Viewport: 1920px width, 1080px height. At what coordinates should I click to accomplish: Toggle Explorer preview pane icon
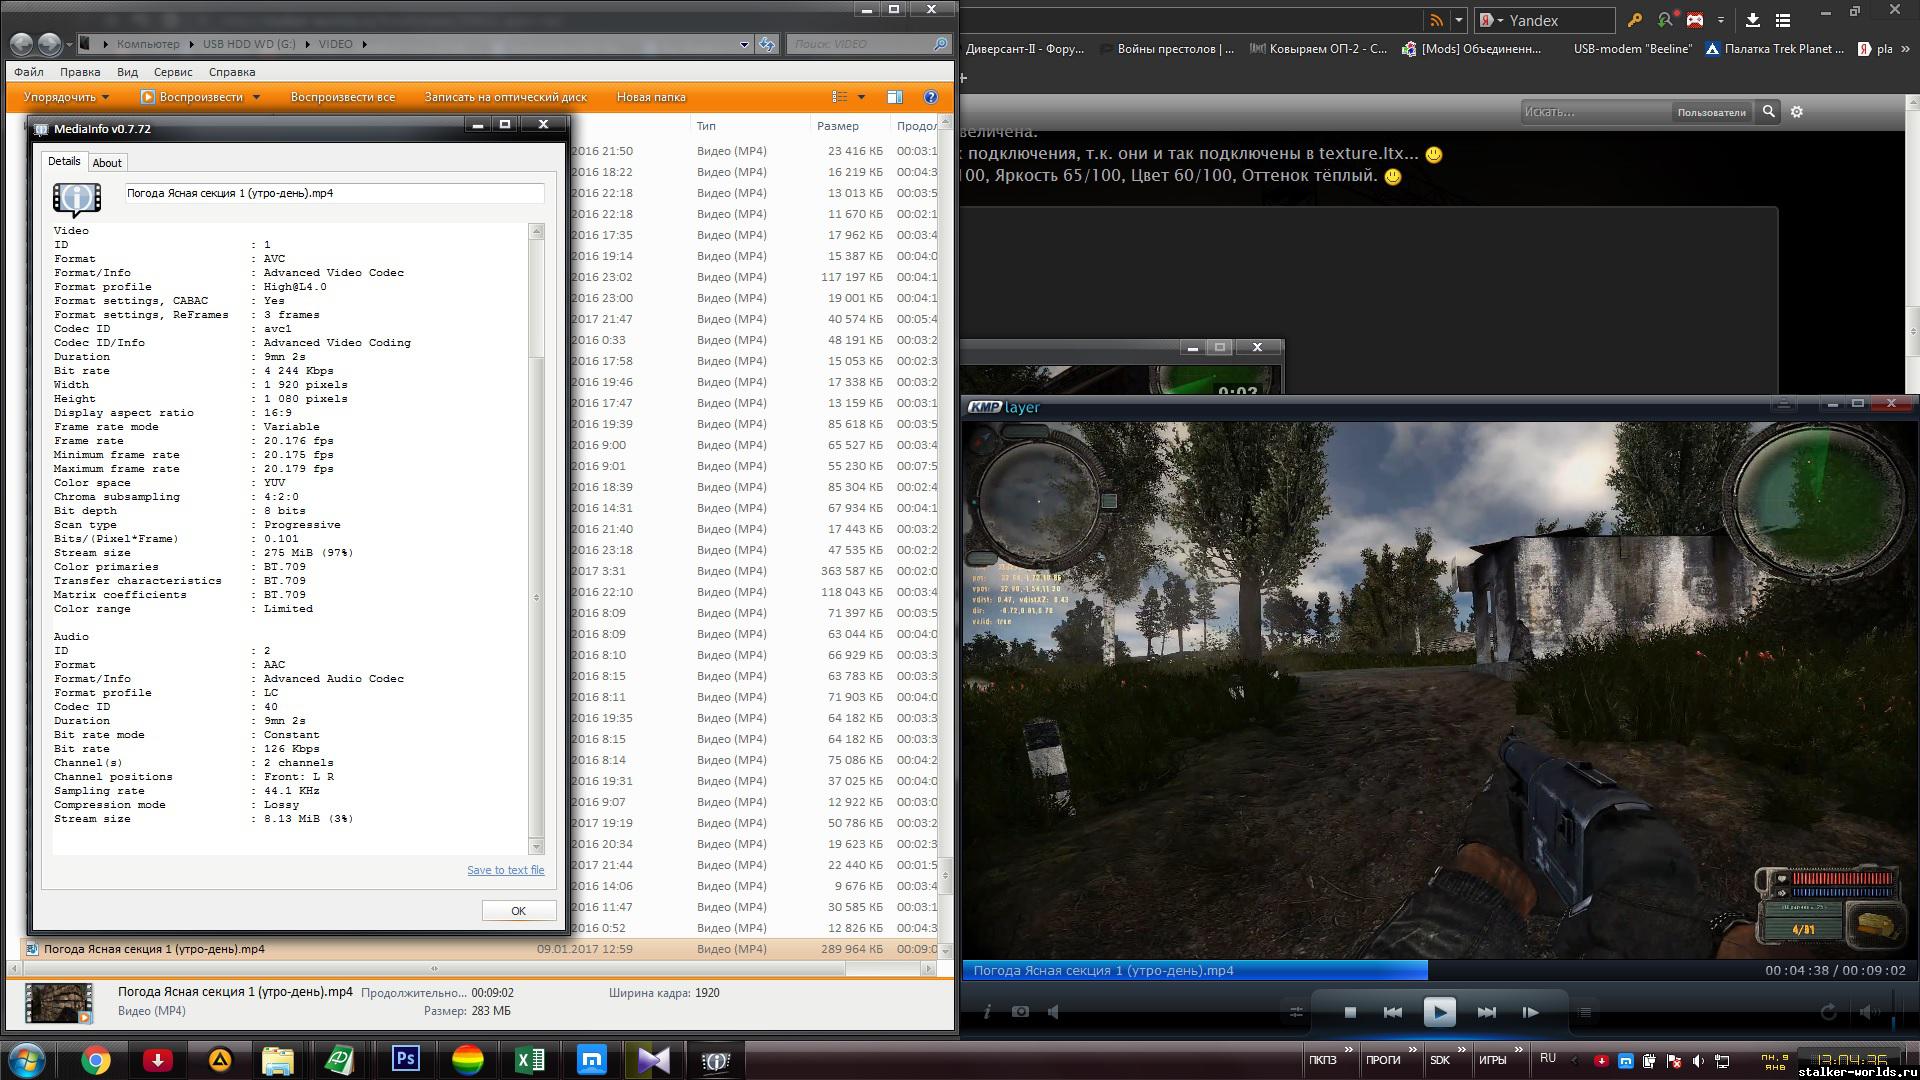pos(895,97)
